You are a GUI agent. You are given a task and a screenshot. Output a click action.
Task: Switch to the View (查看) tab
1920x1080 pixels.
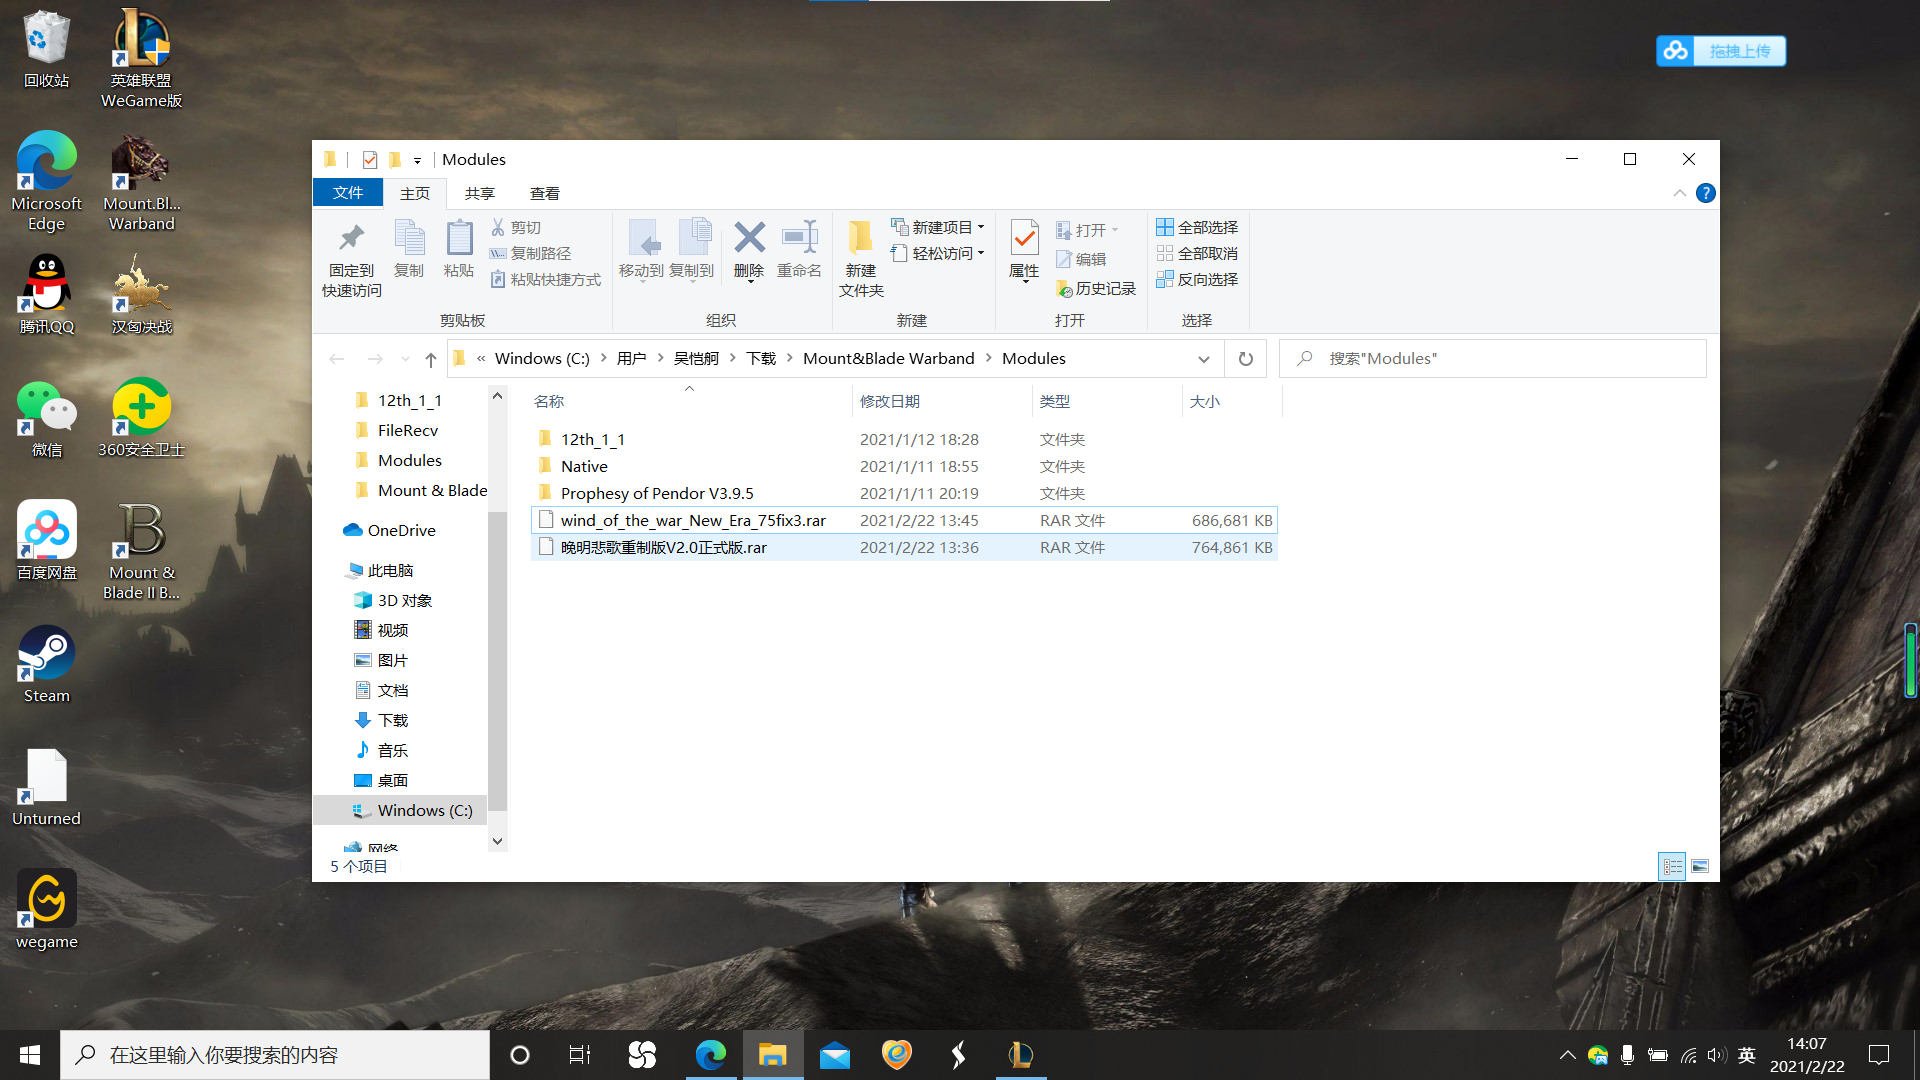tap(545, 193)
